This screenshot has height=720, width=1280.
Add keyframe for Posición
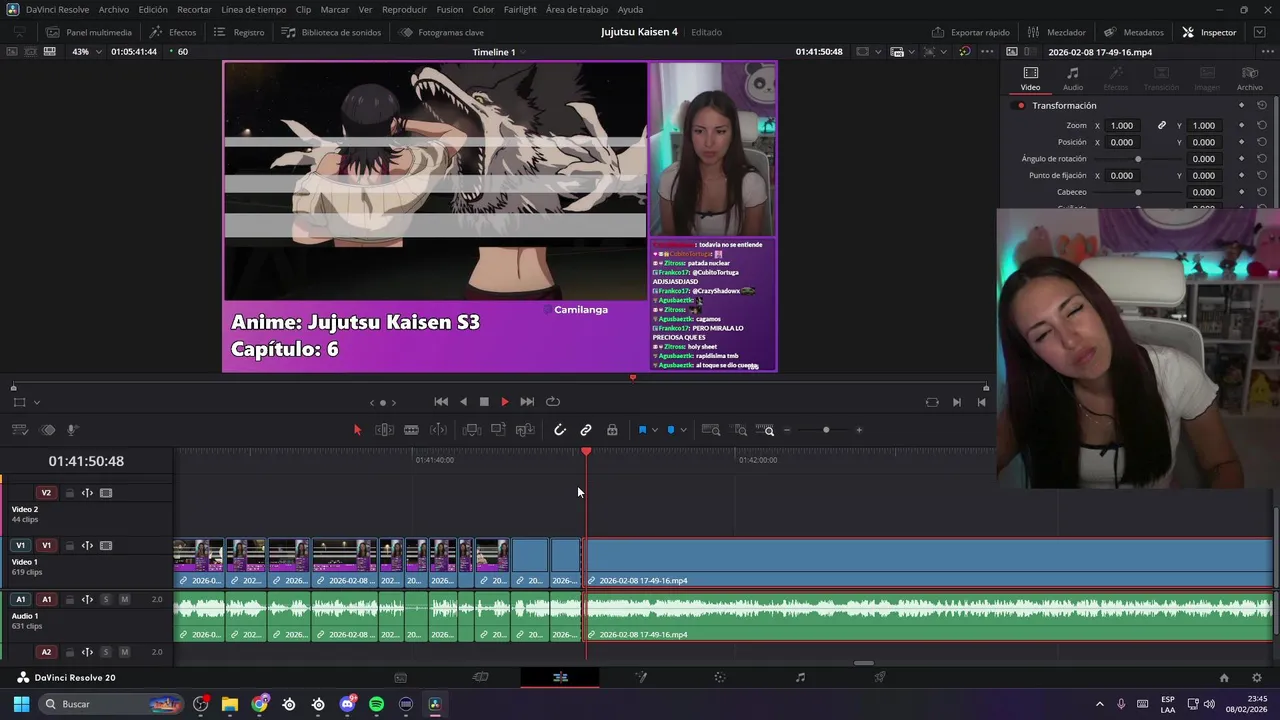click(1241, 142)
